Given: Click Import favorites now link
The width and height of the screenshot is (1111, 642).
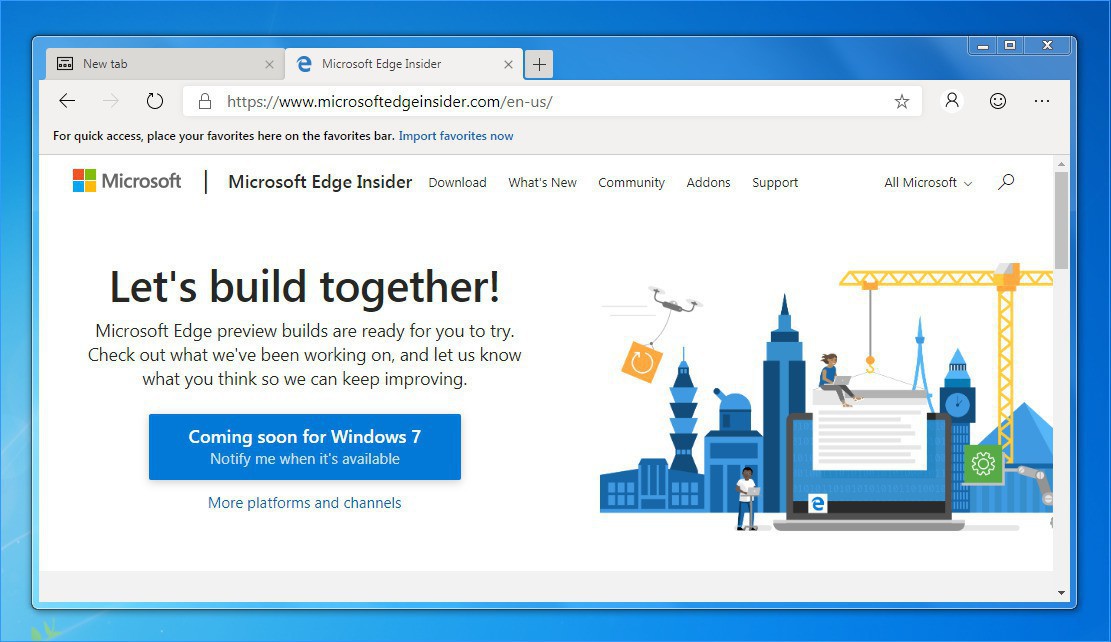Looking at the screenshot, I should click(x=456, y=136).
